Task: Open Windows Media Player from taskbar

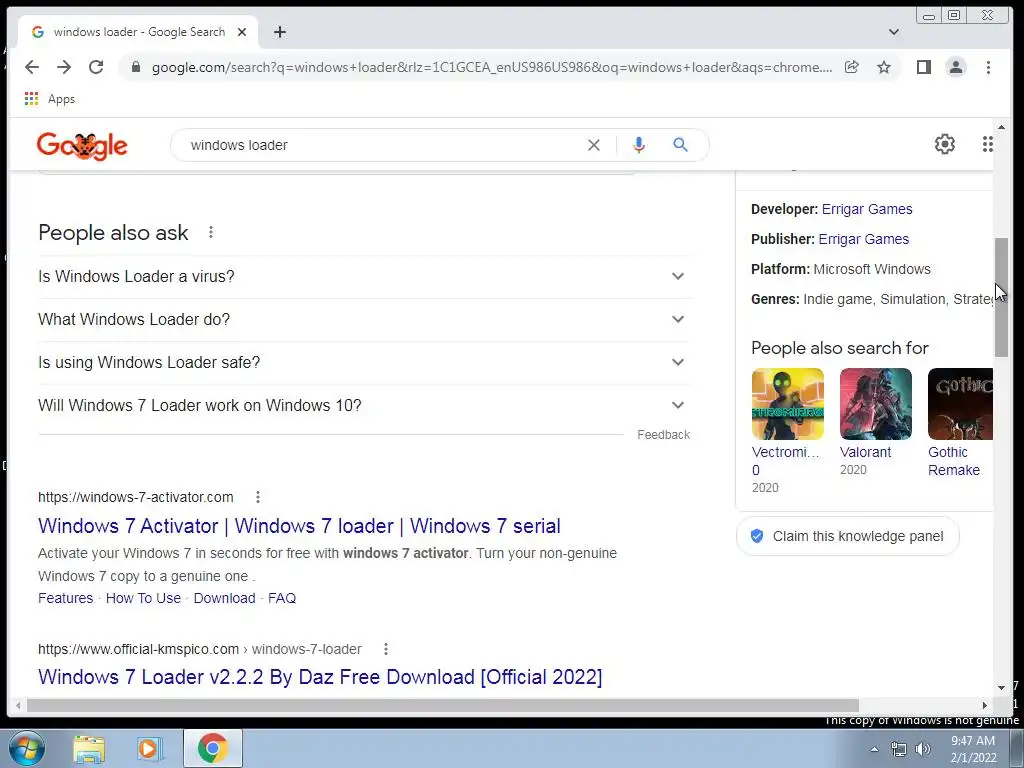Action: tap(148, 749)
